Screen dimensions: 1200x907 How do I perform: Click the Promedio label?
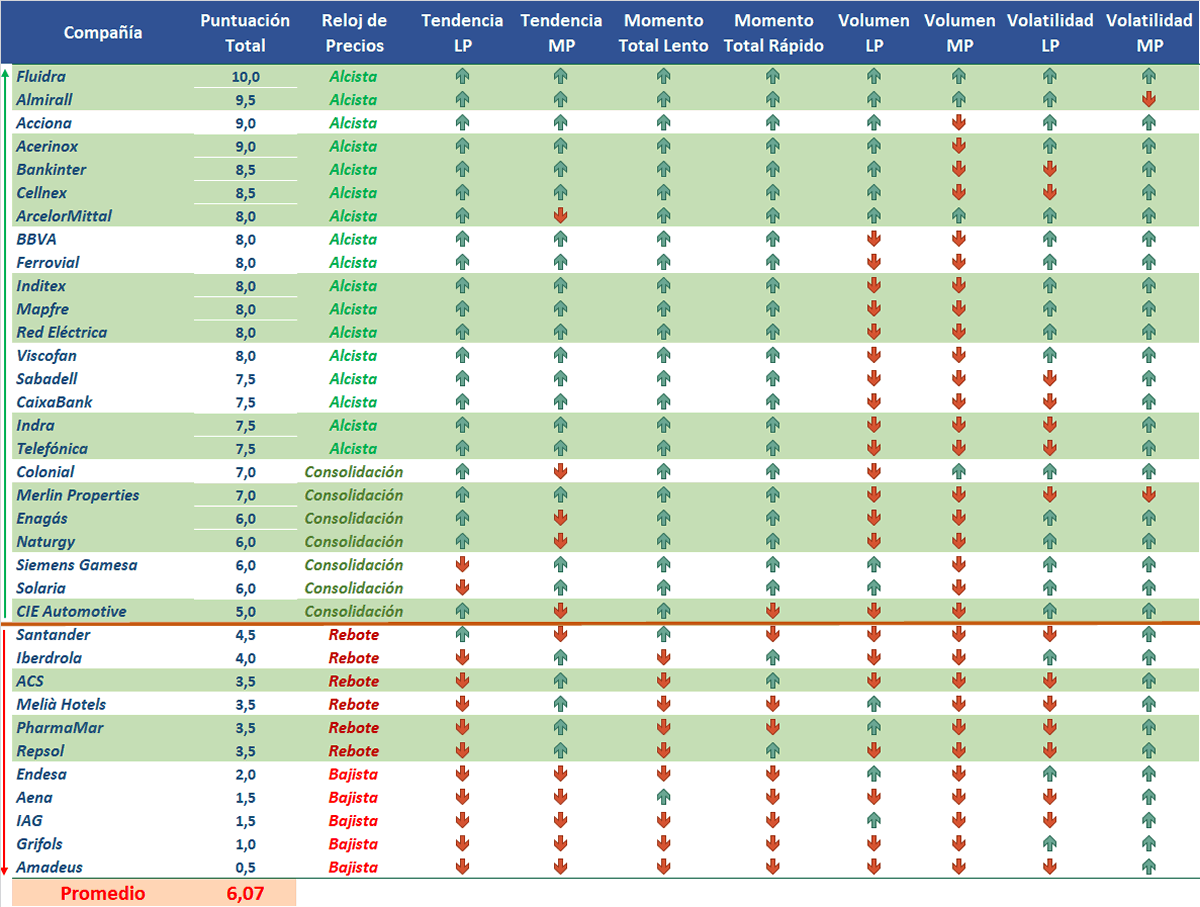click(x=103, y=893)
